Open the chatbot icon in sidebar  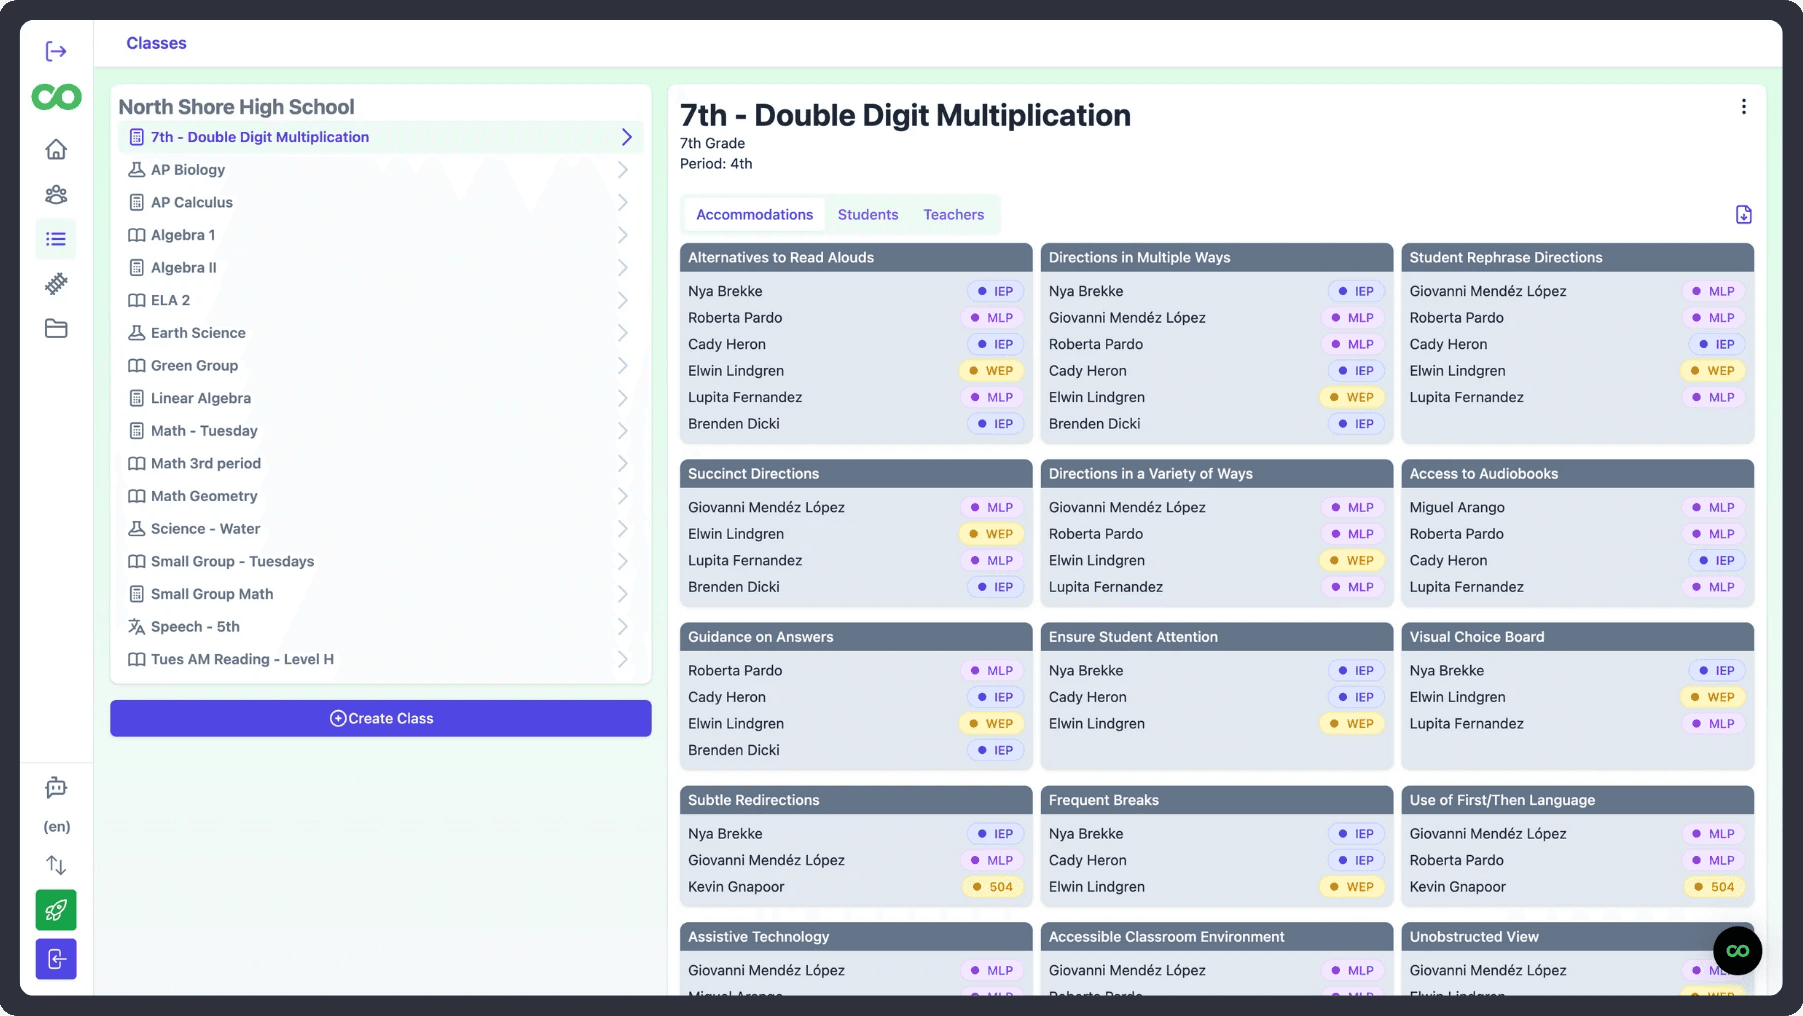56,788
